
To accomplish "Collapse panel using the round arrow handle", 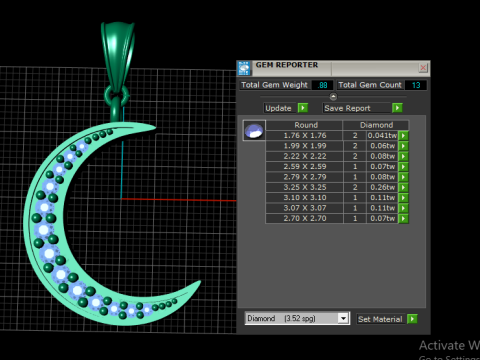I will pyautogui.click(x=333, y=97).
